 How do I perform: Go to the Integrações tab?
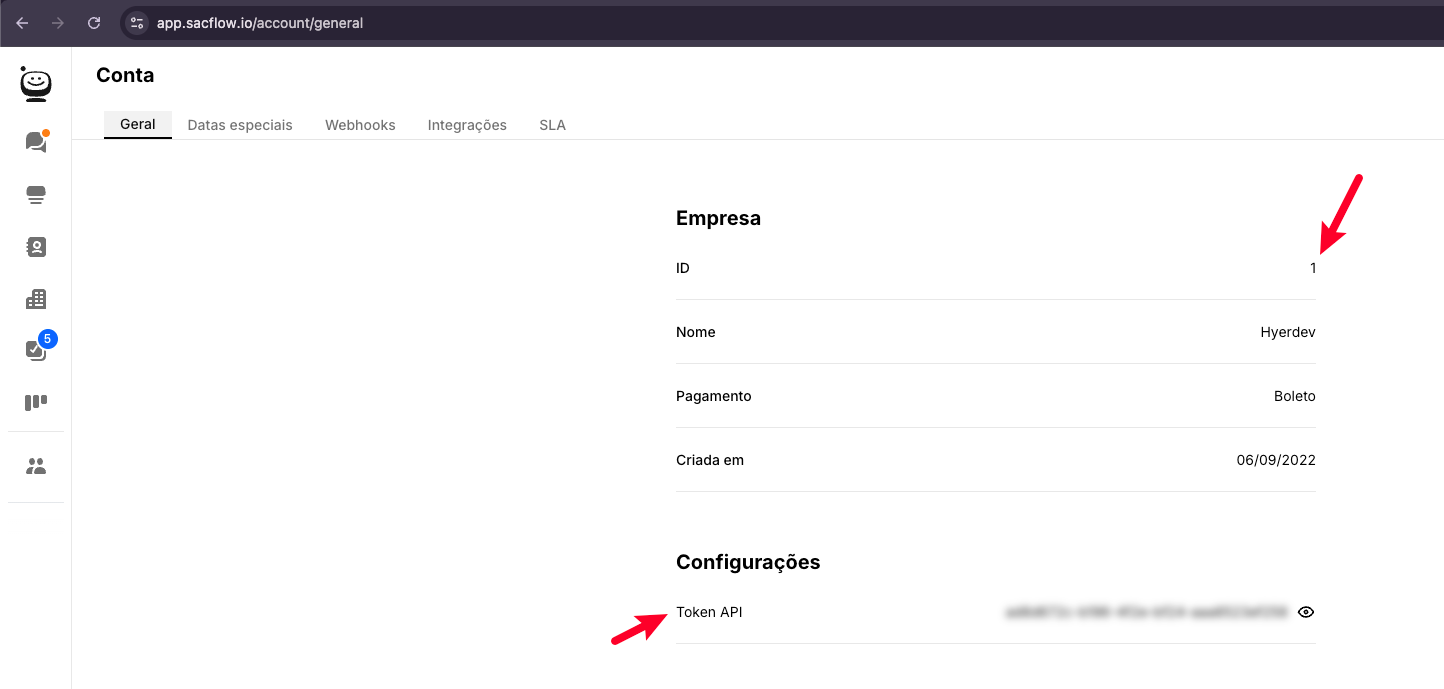pyautogui.click(x=467, y=125)
